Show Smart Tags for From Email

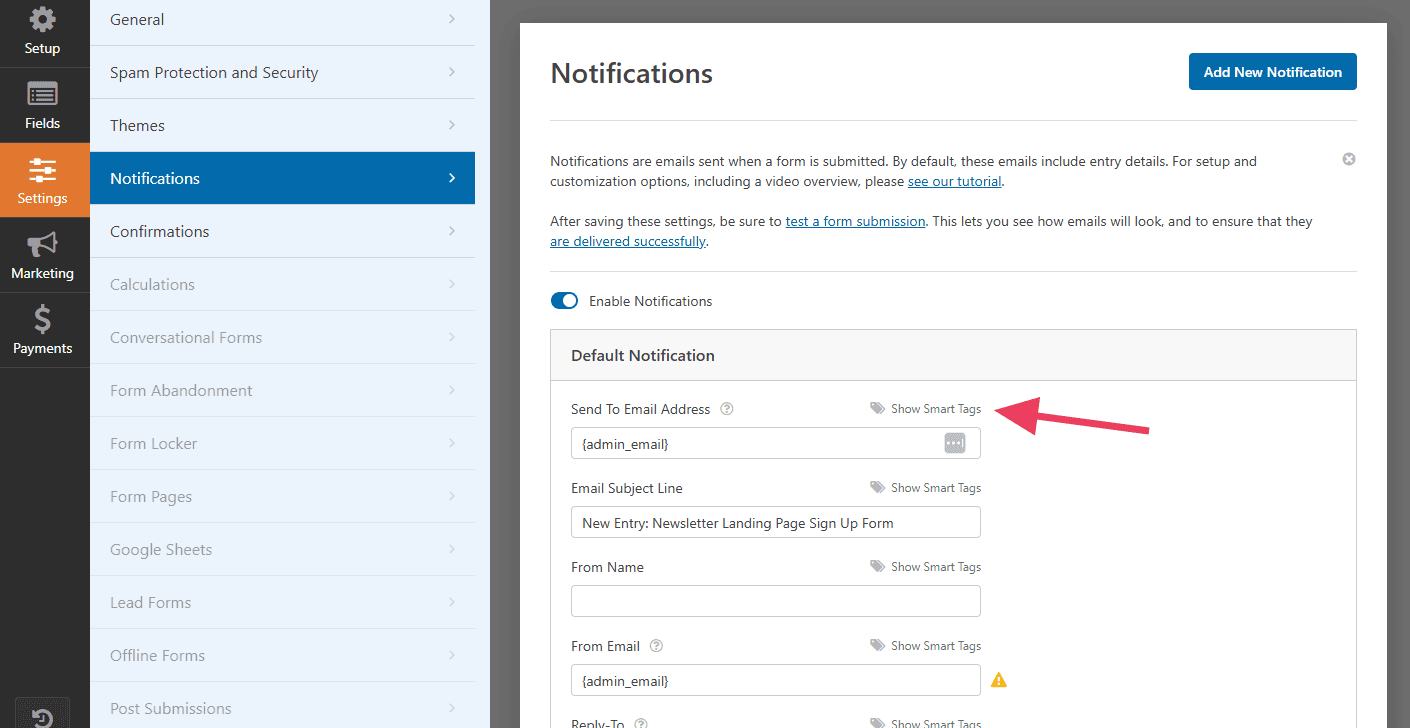pyautogui.click(x=926, y=646)
